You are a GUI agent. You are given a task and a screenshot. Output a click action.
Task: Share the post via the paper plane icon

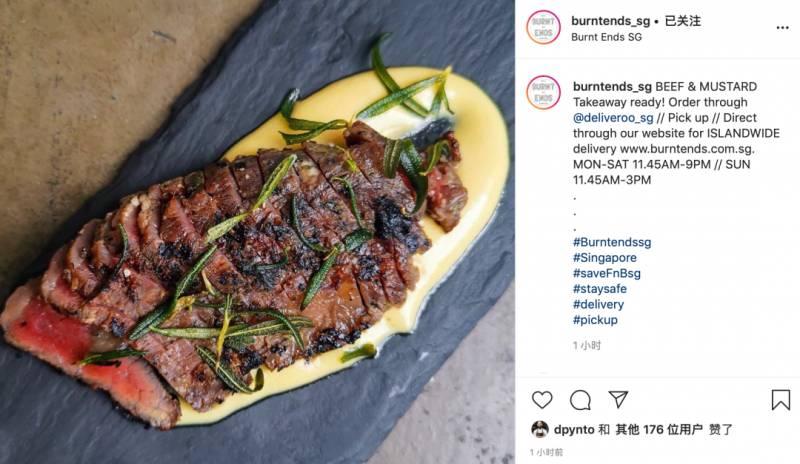[619, 400]
